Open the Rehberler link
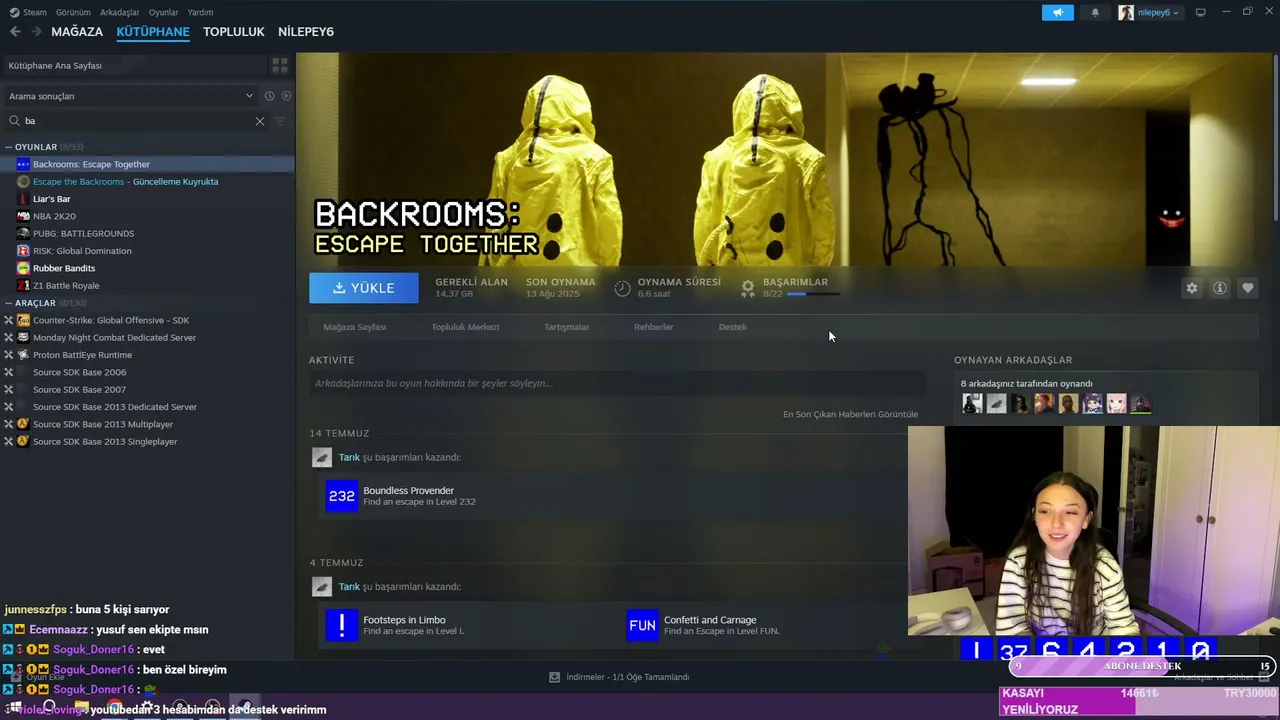1280x720 pixels. click(x=654, y=327)
